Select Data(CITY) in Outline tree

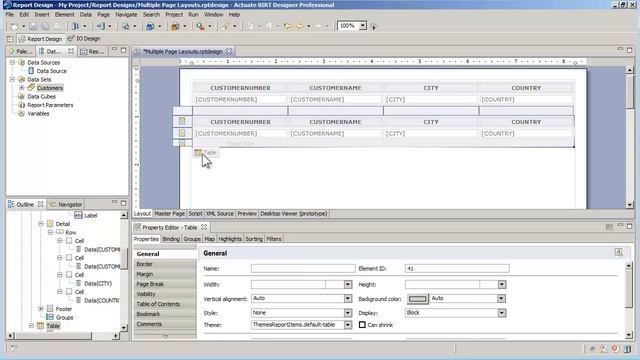[x=98, y=284]
